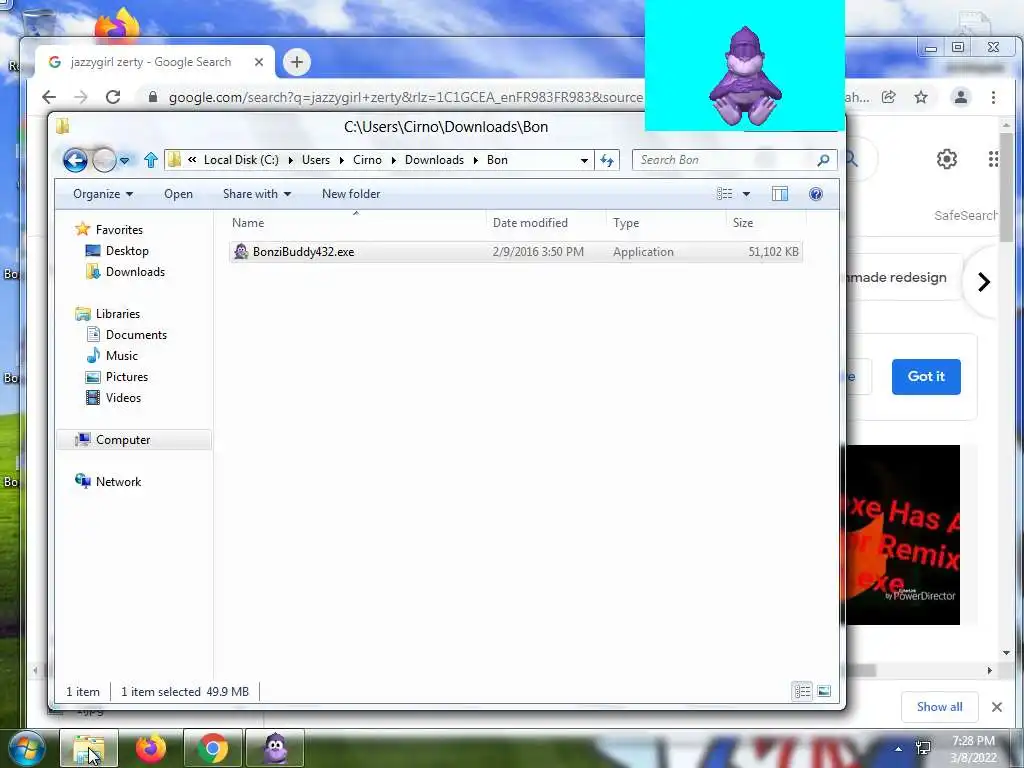Change your view icon in toolbar
Screen dimensions: 1024x768
724,194
